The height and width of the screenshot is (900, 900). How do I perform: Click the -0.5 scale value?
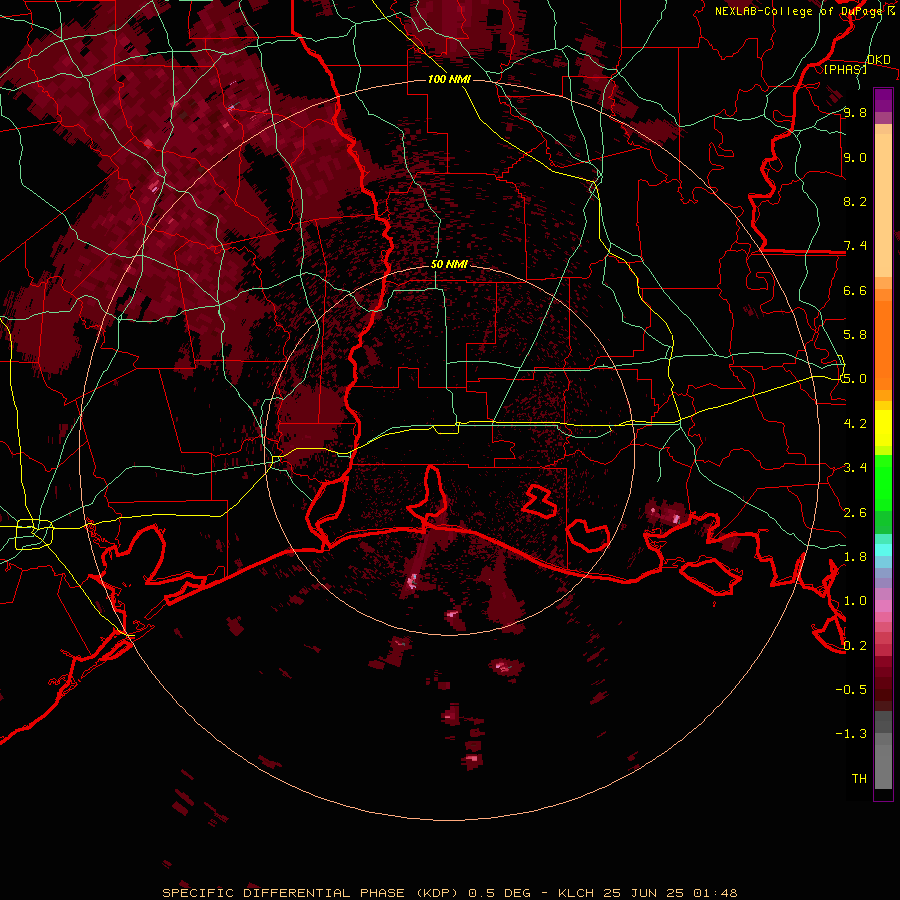click(851, 690)
